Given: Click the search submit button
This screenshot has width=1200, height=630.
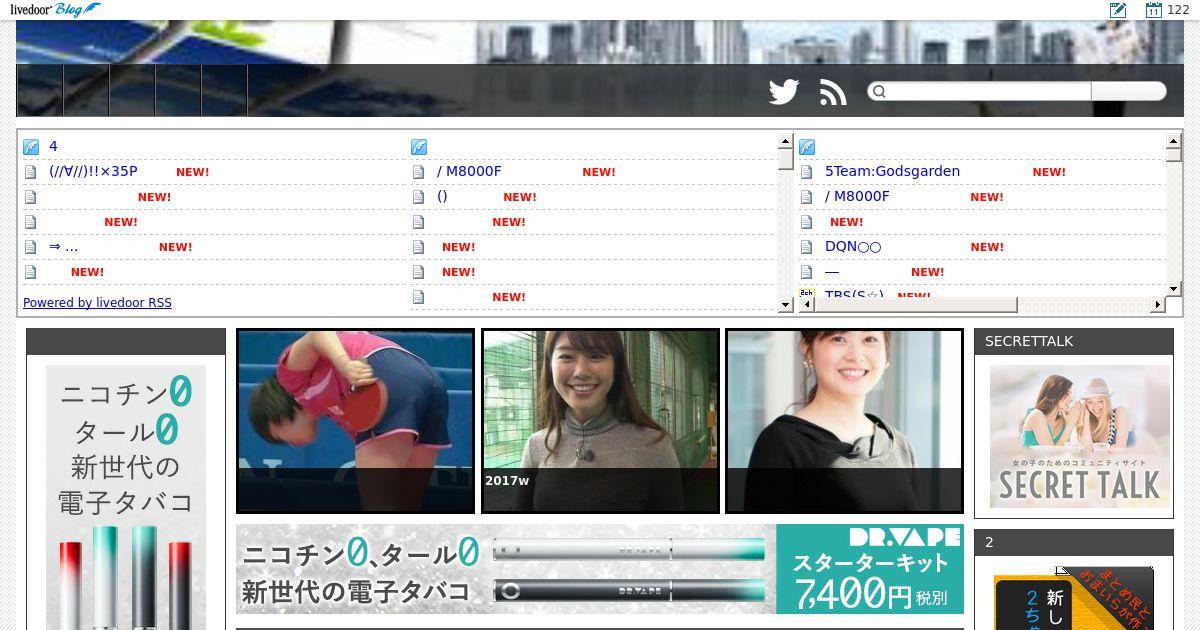Looking at the screenshot, I should click(1128, 92).
